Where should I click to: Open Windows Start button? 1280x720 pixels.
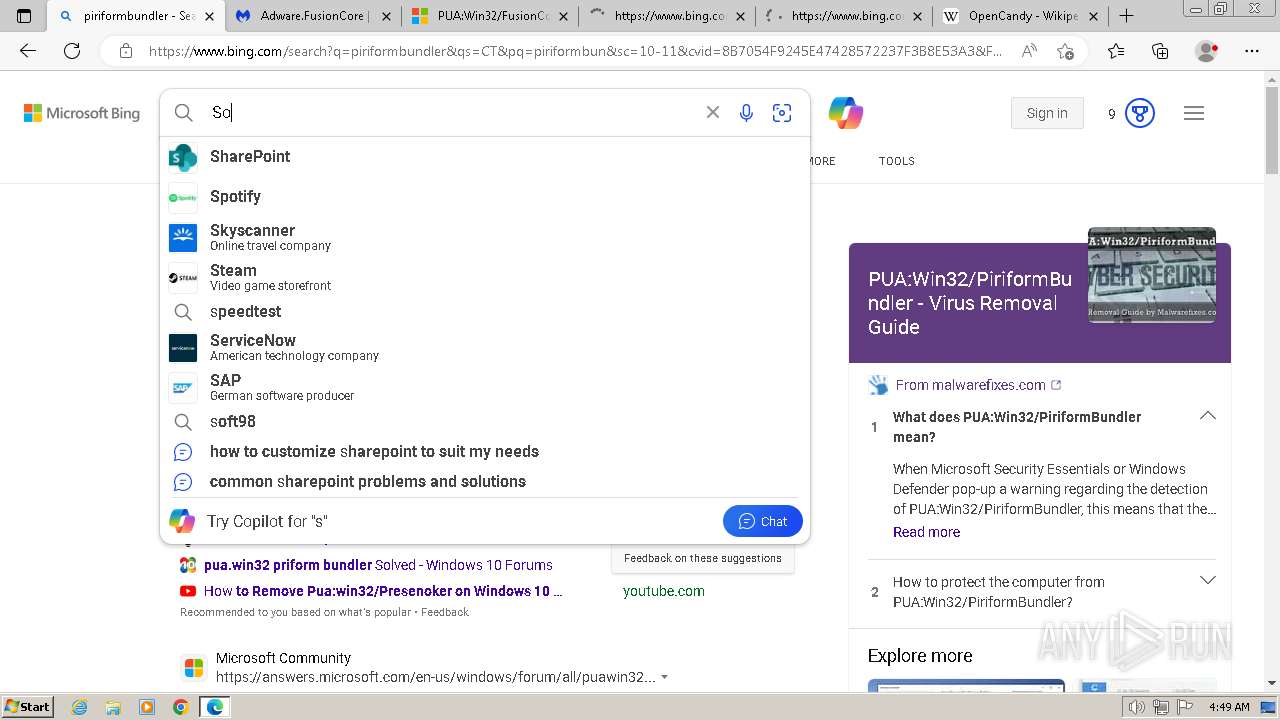(27, 707)
